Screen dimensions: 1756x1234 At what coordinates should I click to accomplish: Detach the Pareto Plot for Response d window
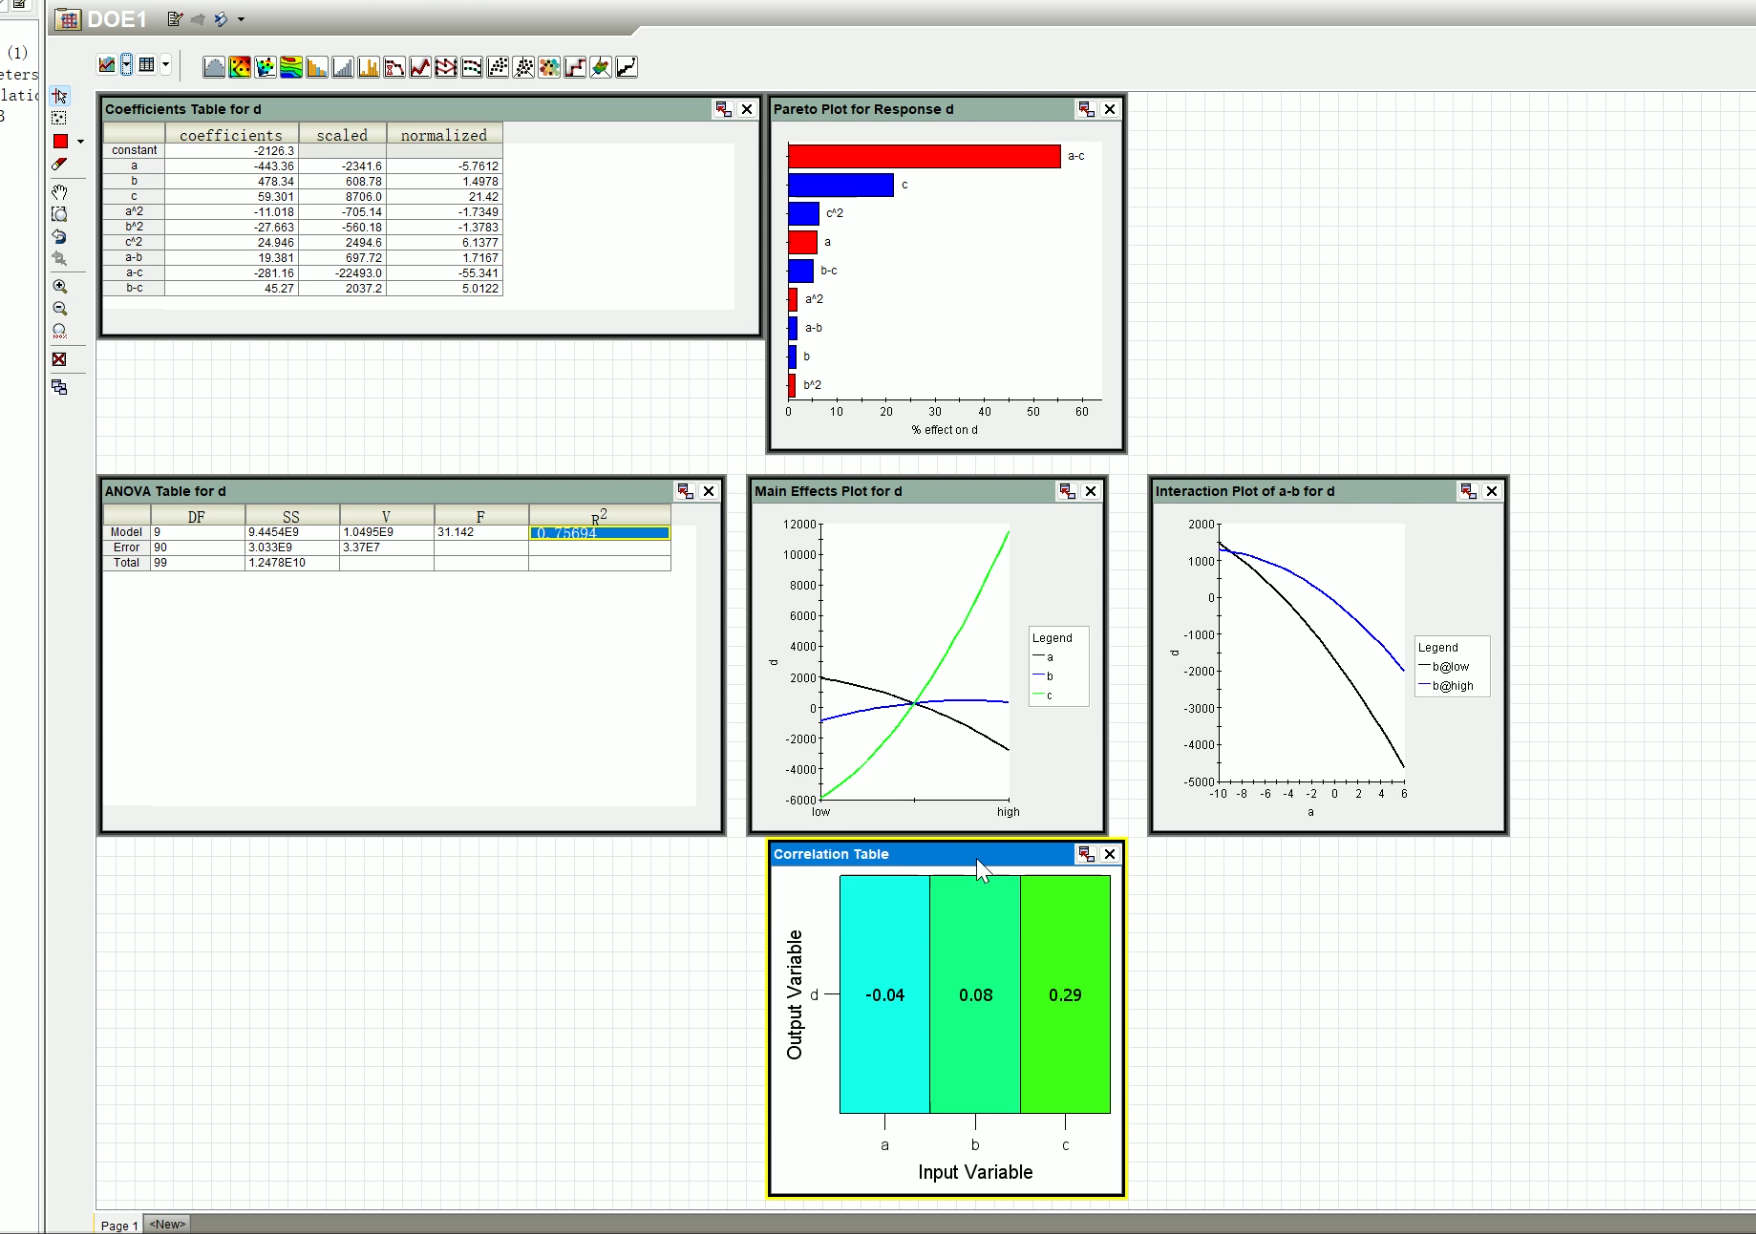click(1086, 109)
